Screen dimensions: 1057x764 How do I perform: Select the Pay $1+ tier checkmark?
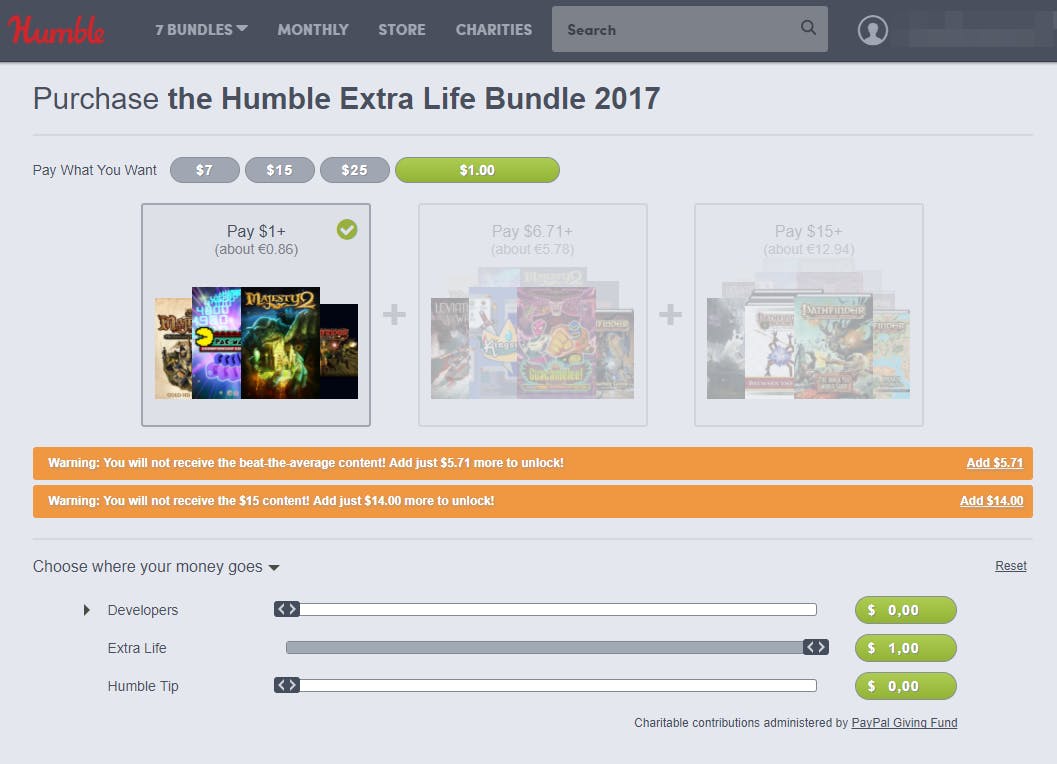(x=347, y=230)
